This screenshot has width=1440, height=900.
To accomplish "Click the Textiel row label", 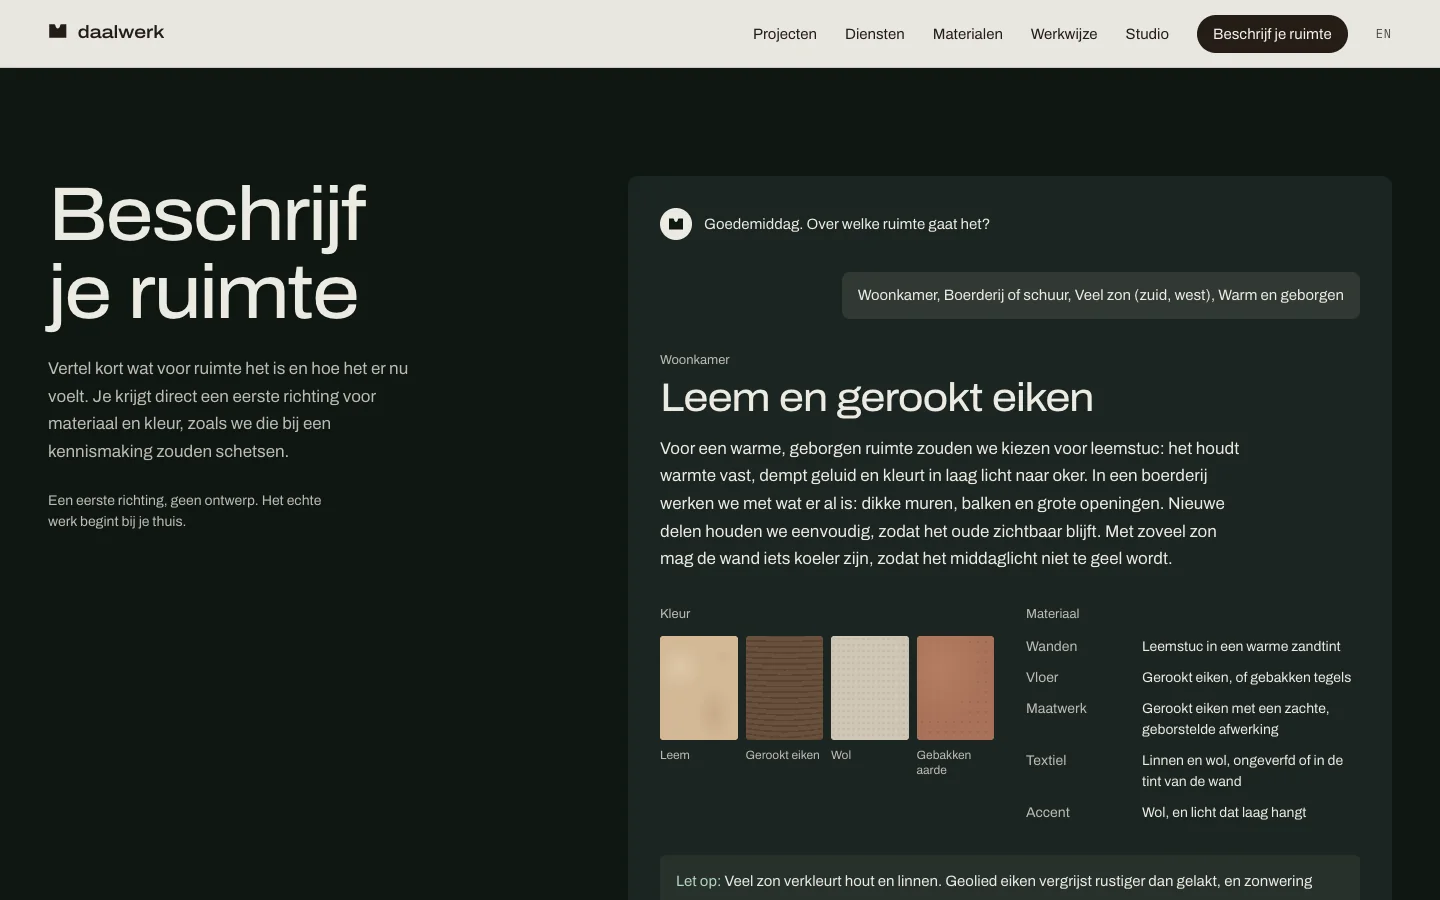I will coord(1046,761).
